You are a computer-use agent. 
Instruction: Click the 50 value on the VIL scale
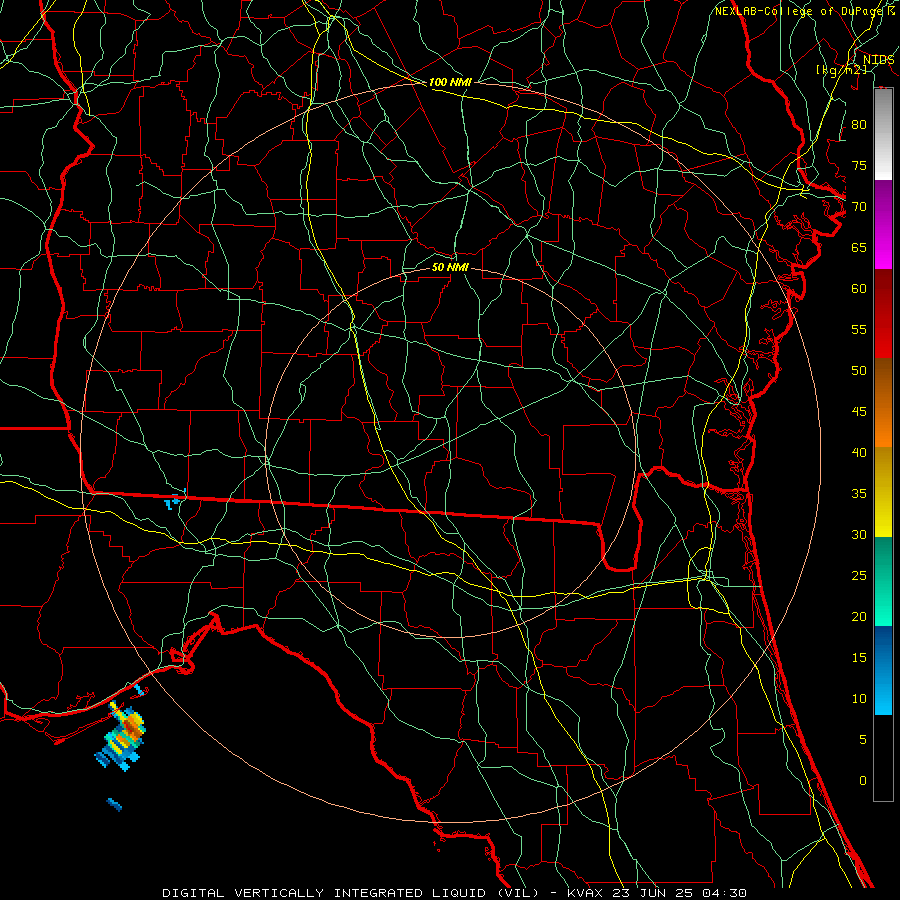[859, 371]
